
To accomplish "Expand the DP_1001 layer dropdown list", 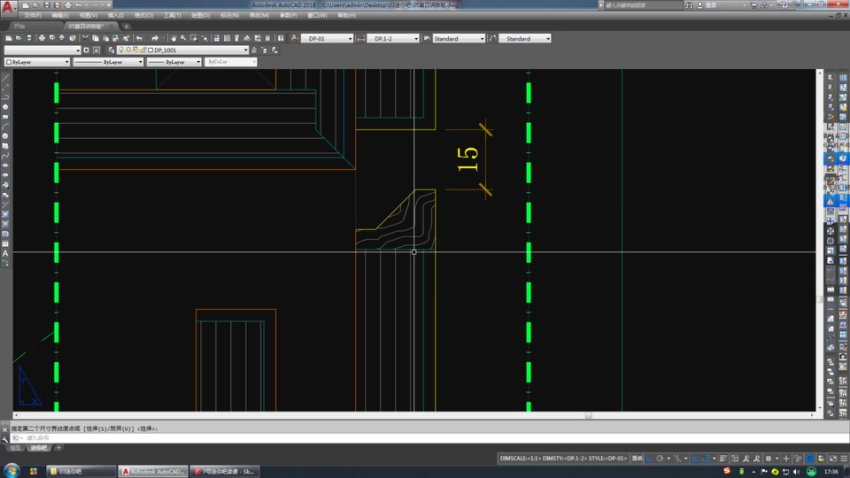I will (x=245, y=50).
